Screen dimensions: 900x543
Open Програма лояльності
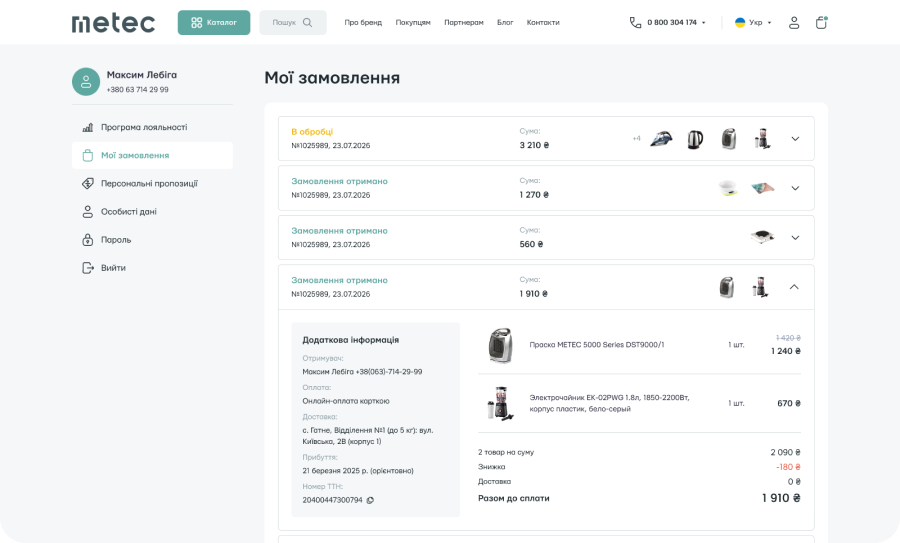tap(144, 127)
